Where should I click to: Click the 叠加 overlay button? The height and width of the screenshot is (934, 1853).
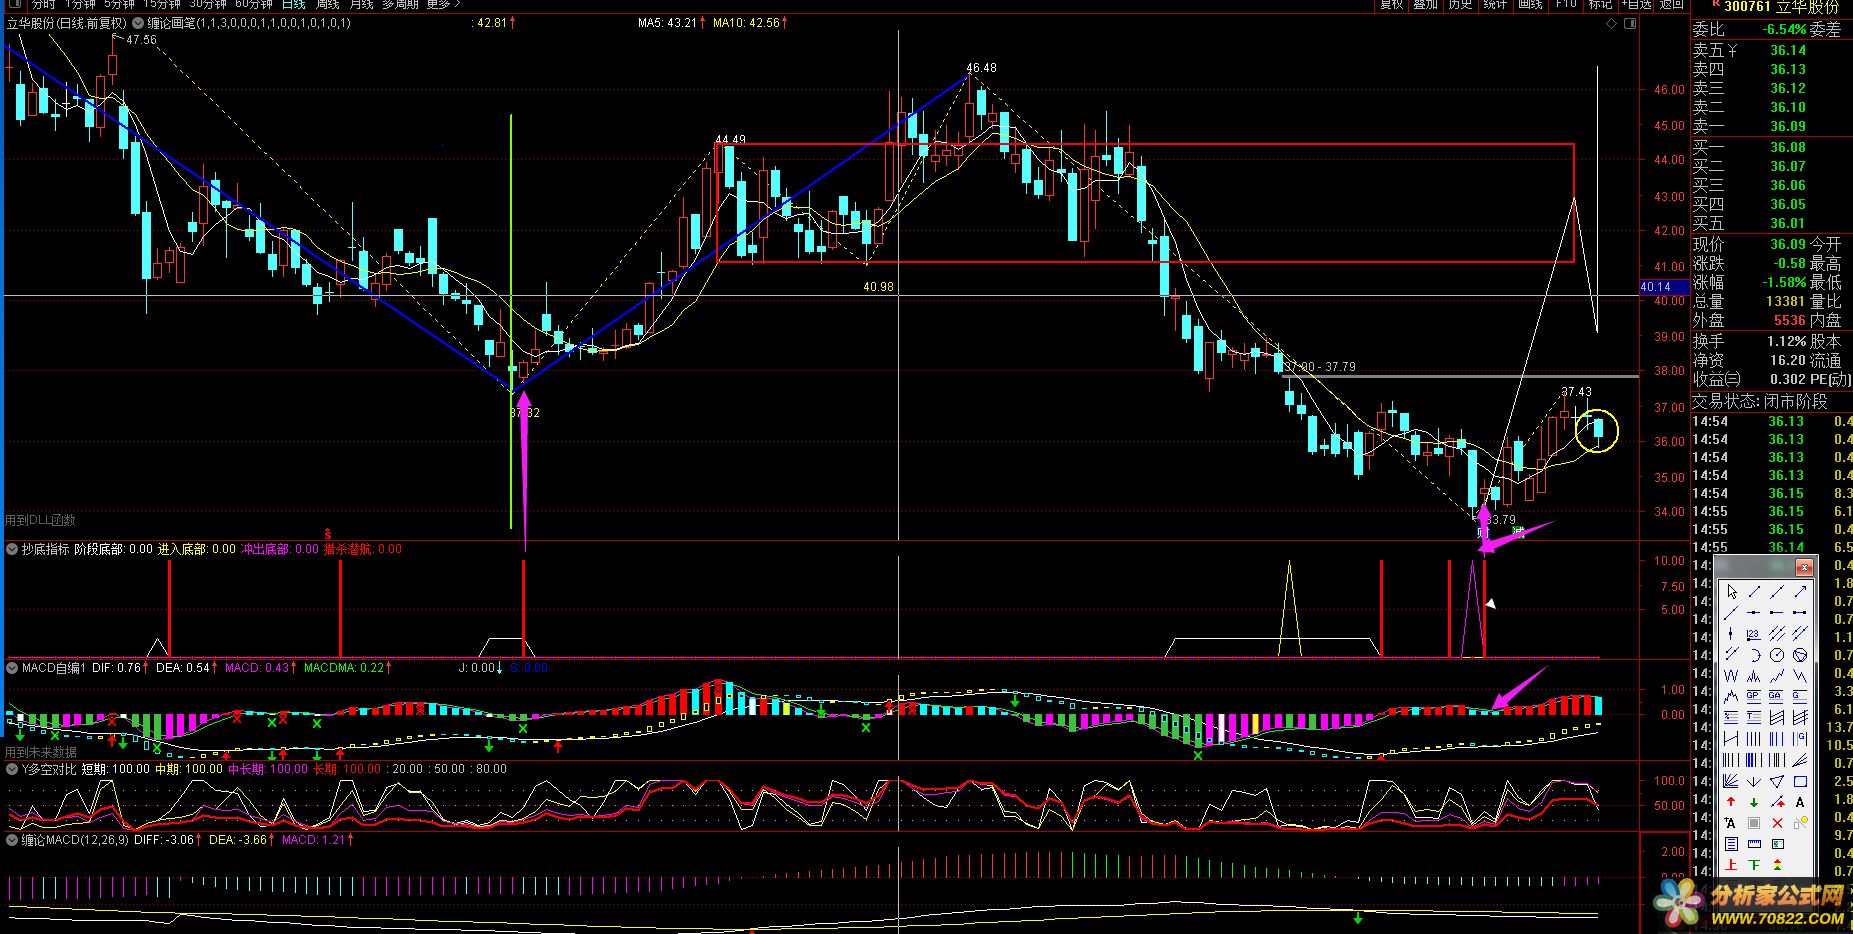pos(1425,4)
